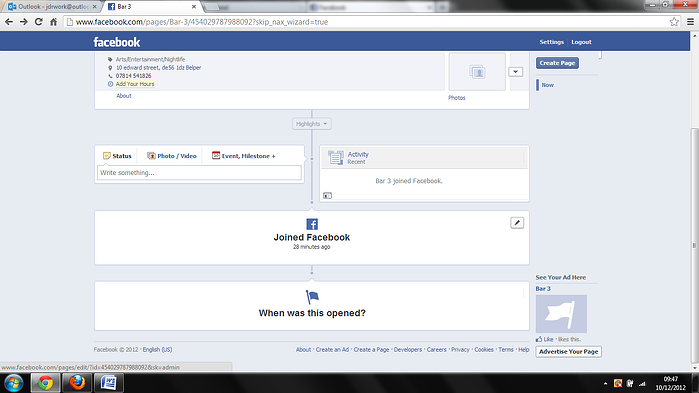Click the Advertise Your Page button
The height and width of the screenshot is (393, 699).
pos(568,352)
